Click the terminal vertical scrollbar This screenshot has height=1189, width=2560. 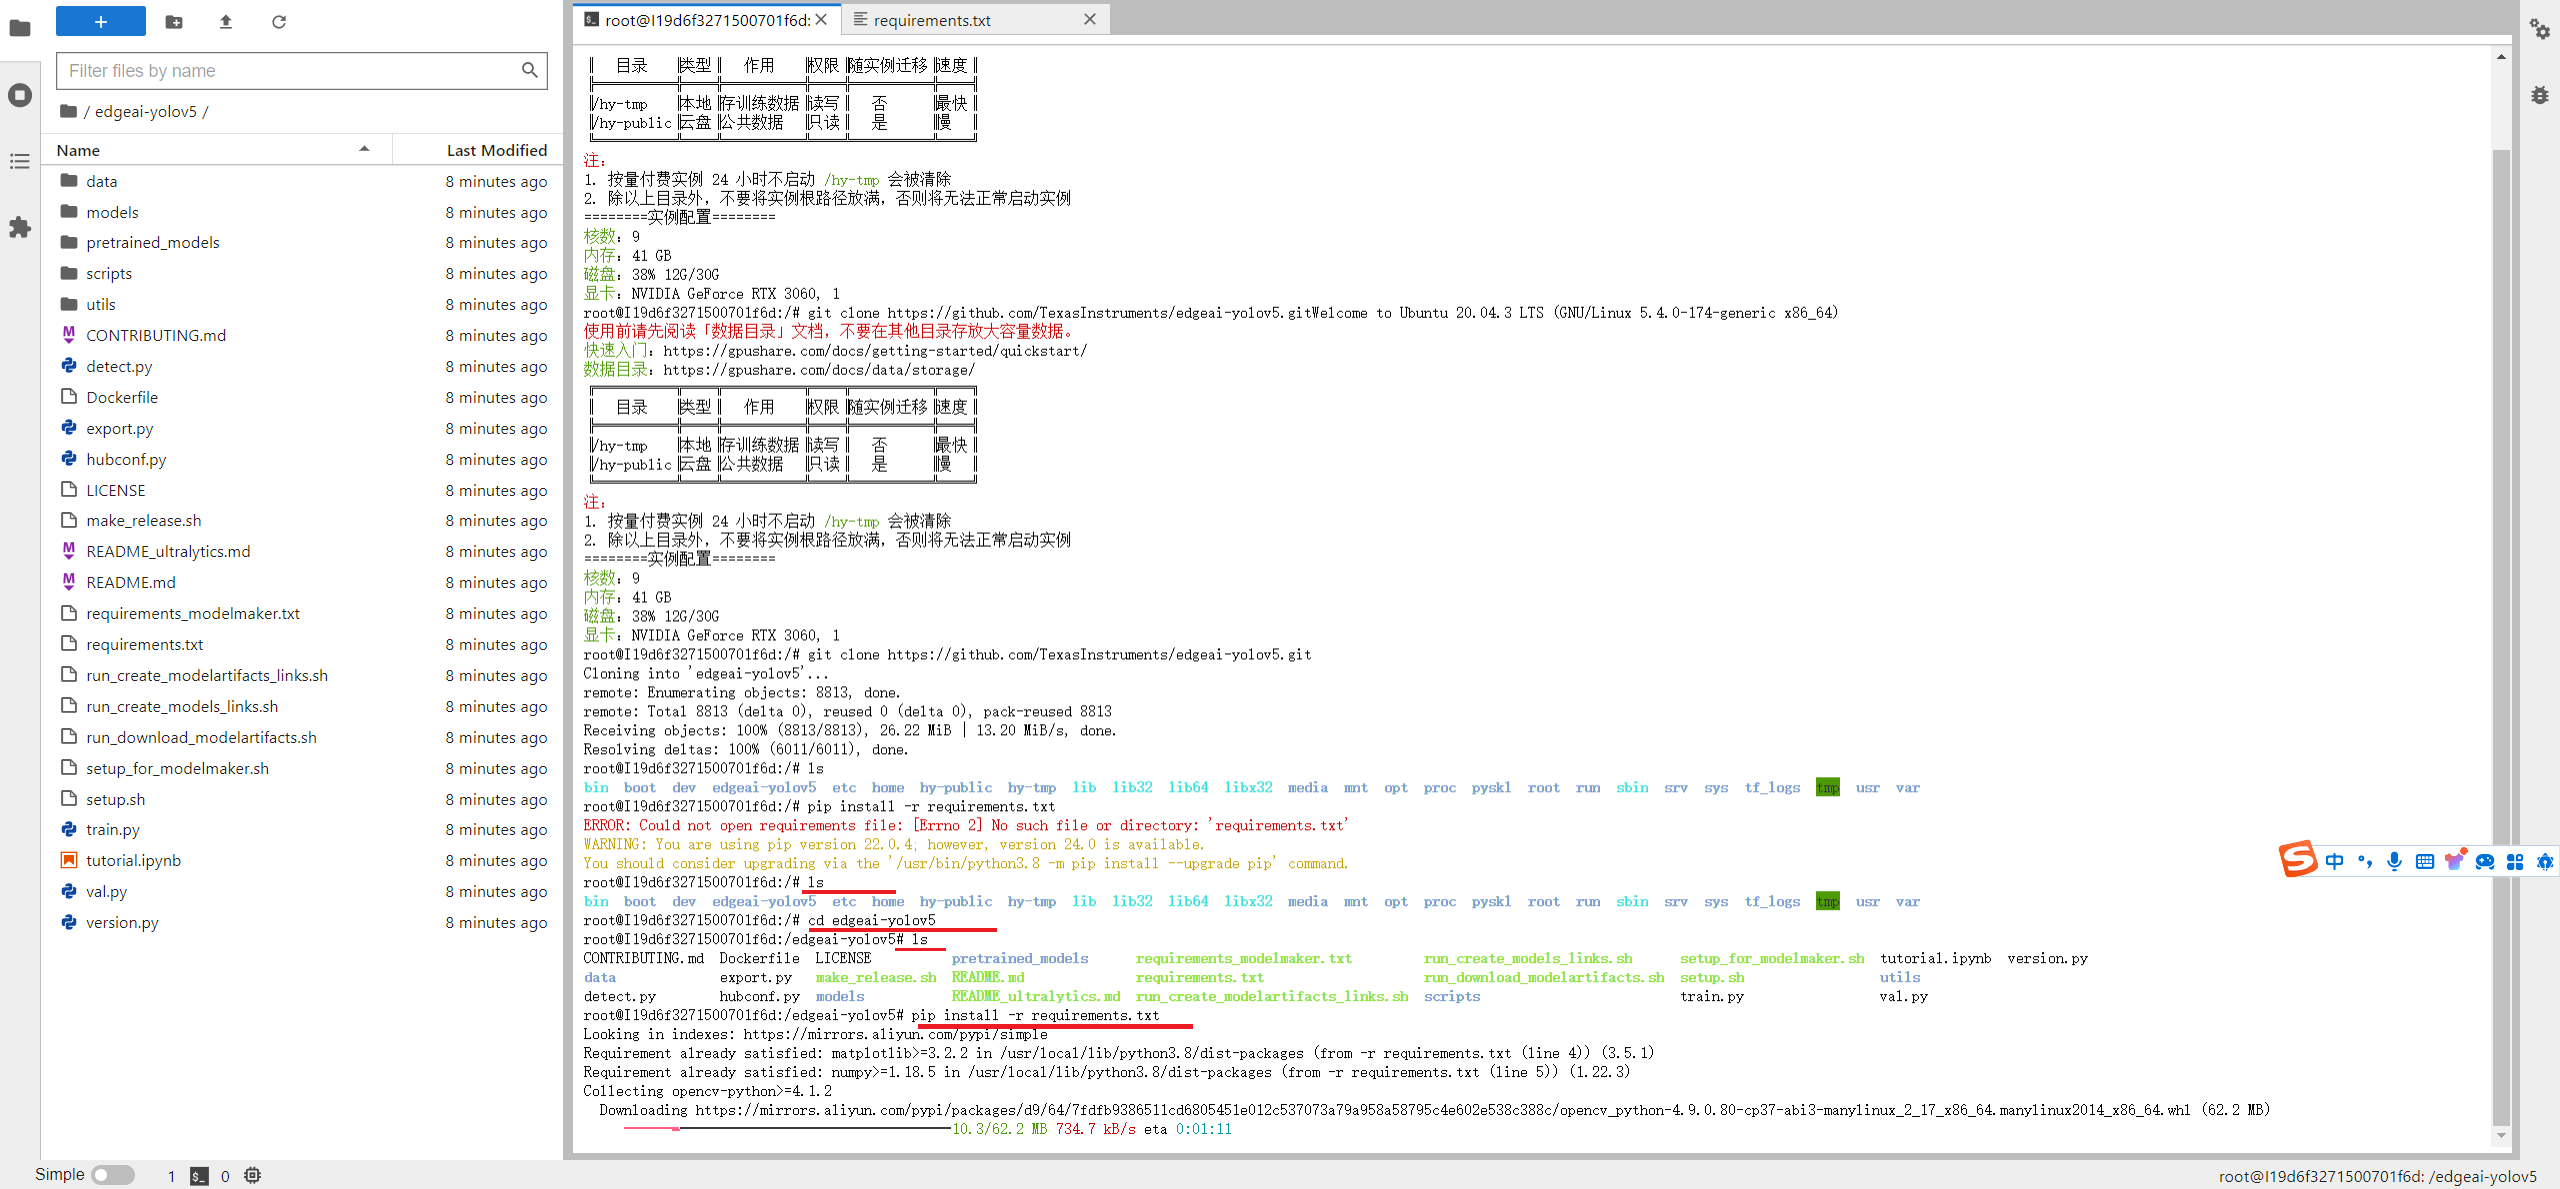click(2501, 600)
